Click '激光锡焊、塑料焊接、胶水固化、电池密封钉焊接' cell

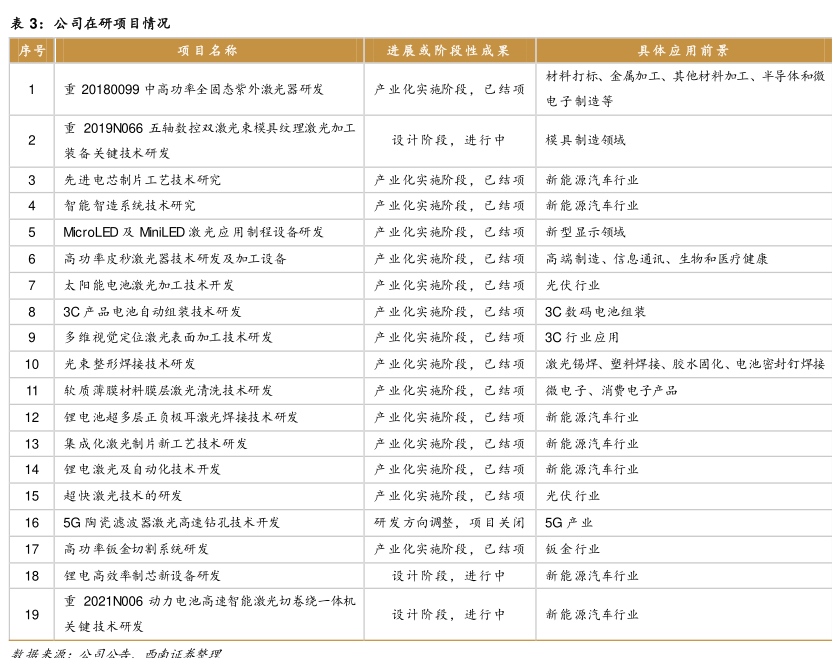pos(685,363)
